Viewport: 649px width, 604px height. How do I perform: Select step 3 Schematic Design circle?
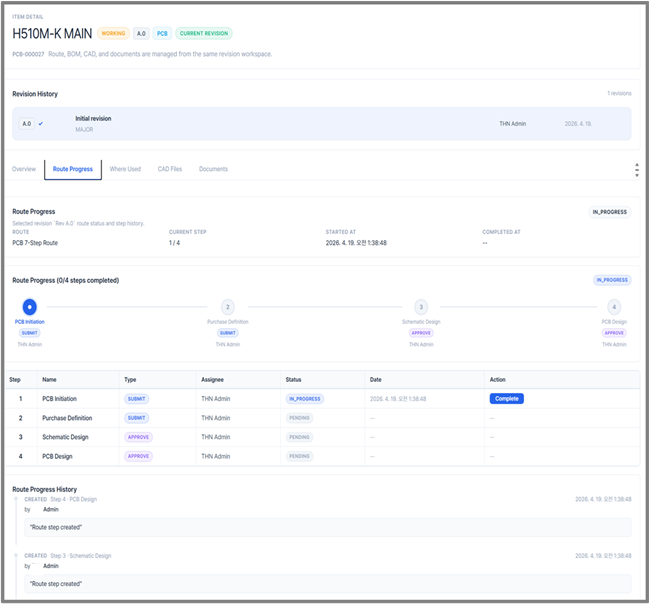pyautogui.click(x=421, y=307)
